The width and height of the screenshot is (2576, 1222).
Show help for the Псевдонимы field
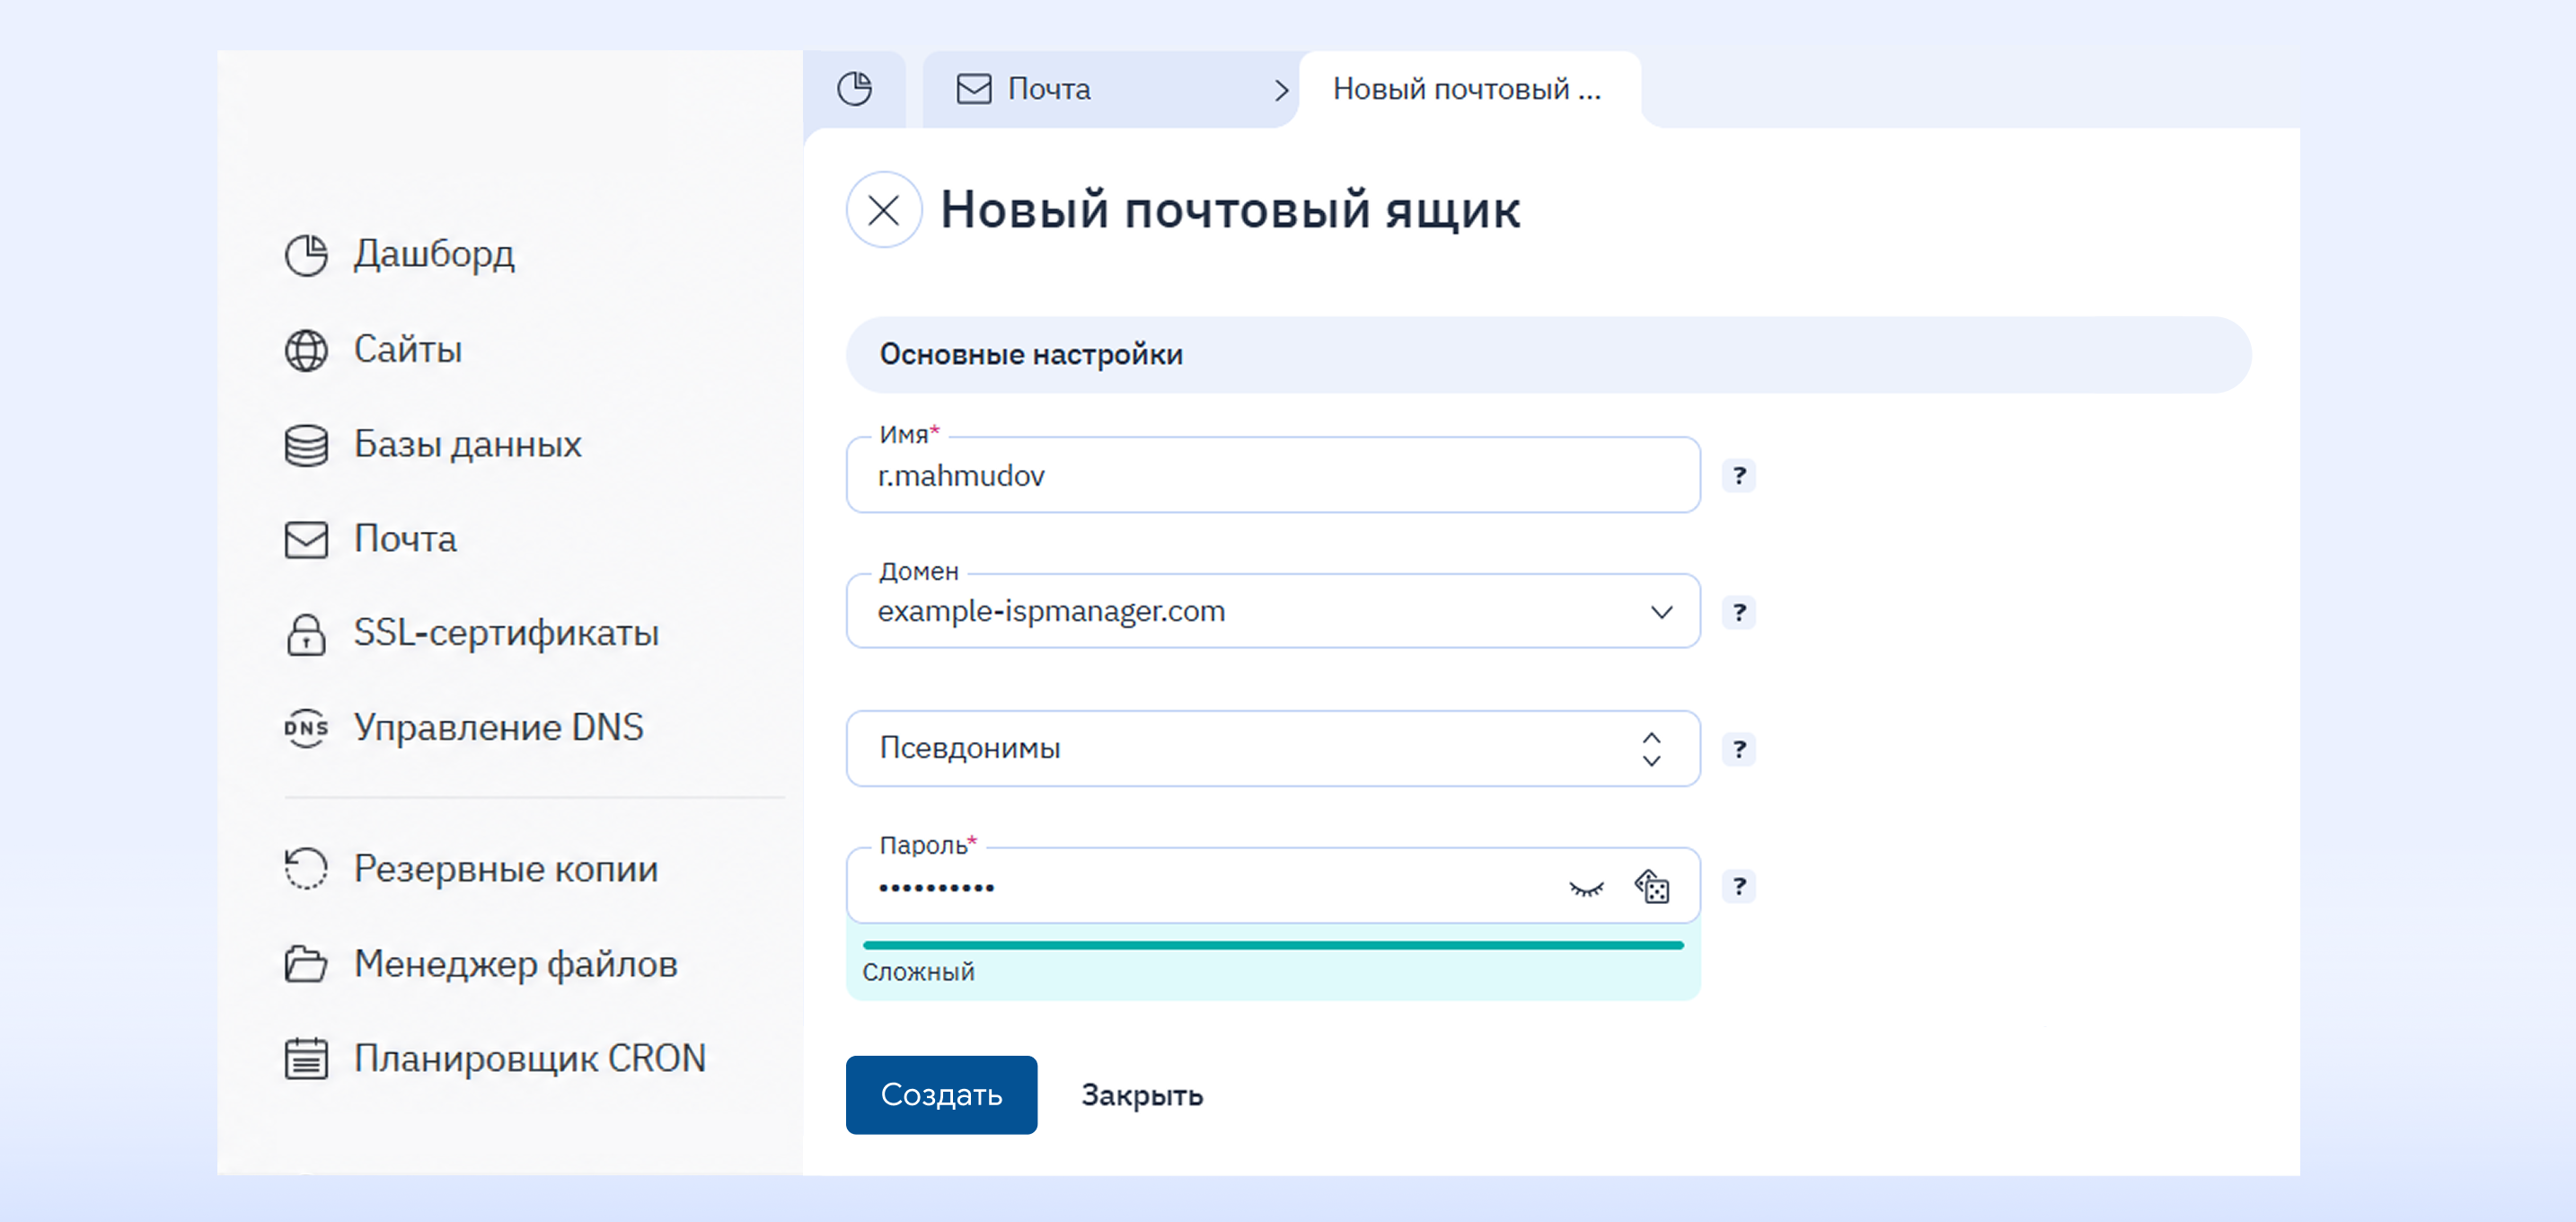(1739, 749)
